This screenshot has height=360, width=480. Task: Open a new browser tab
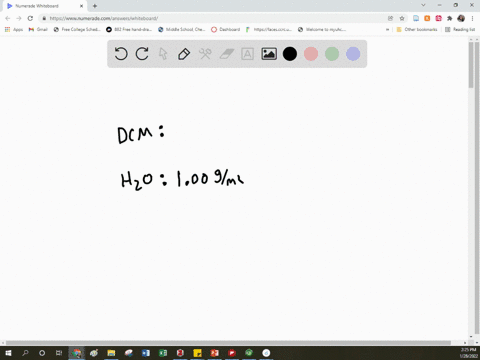tap(95, 6)
